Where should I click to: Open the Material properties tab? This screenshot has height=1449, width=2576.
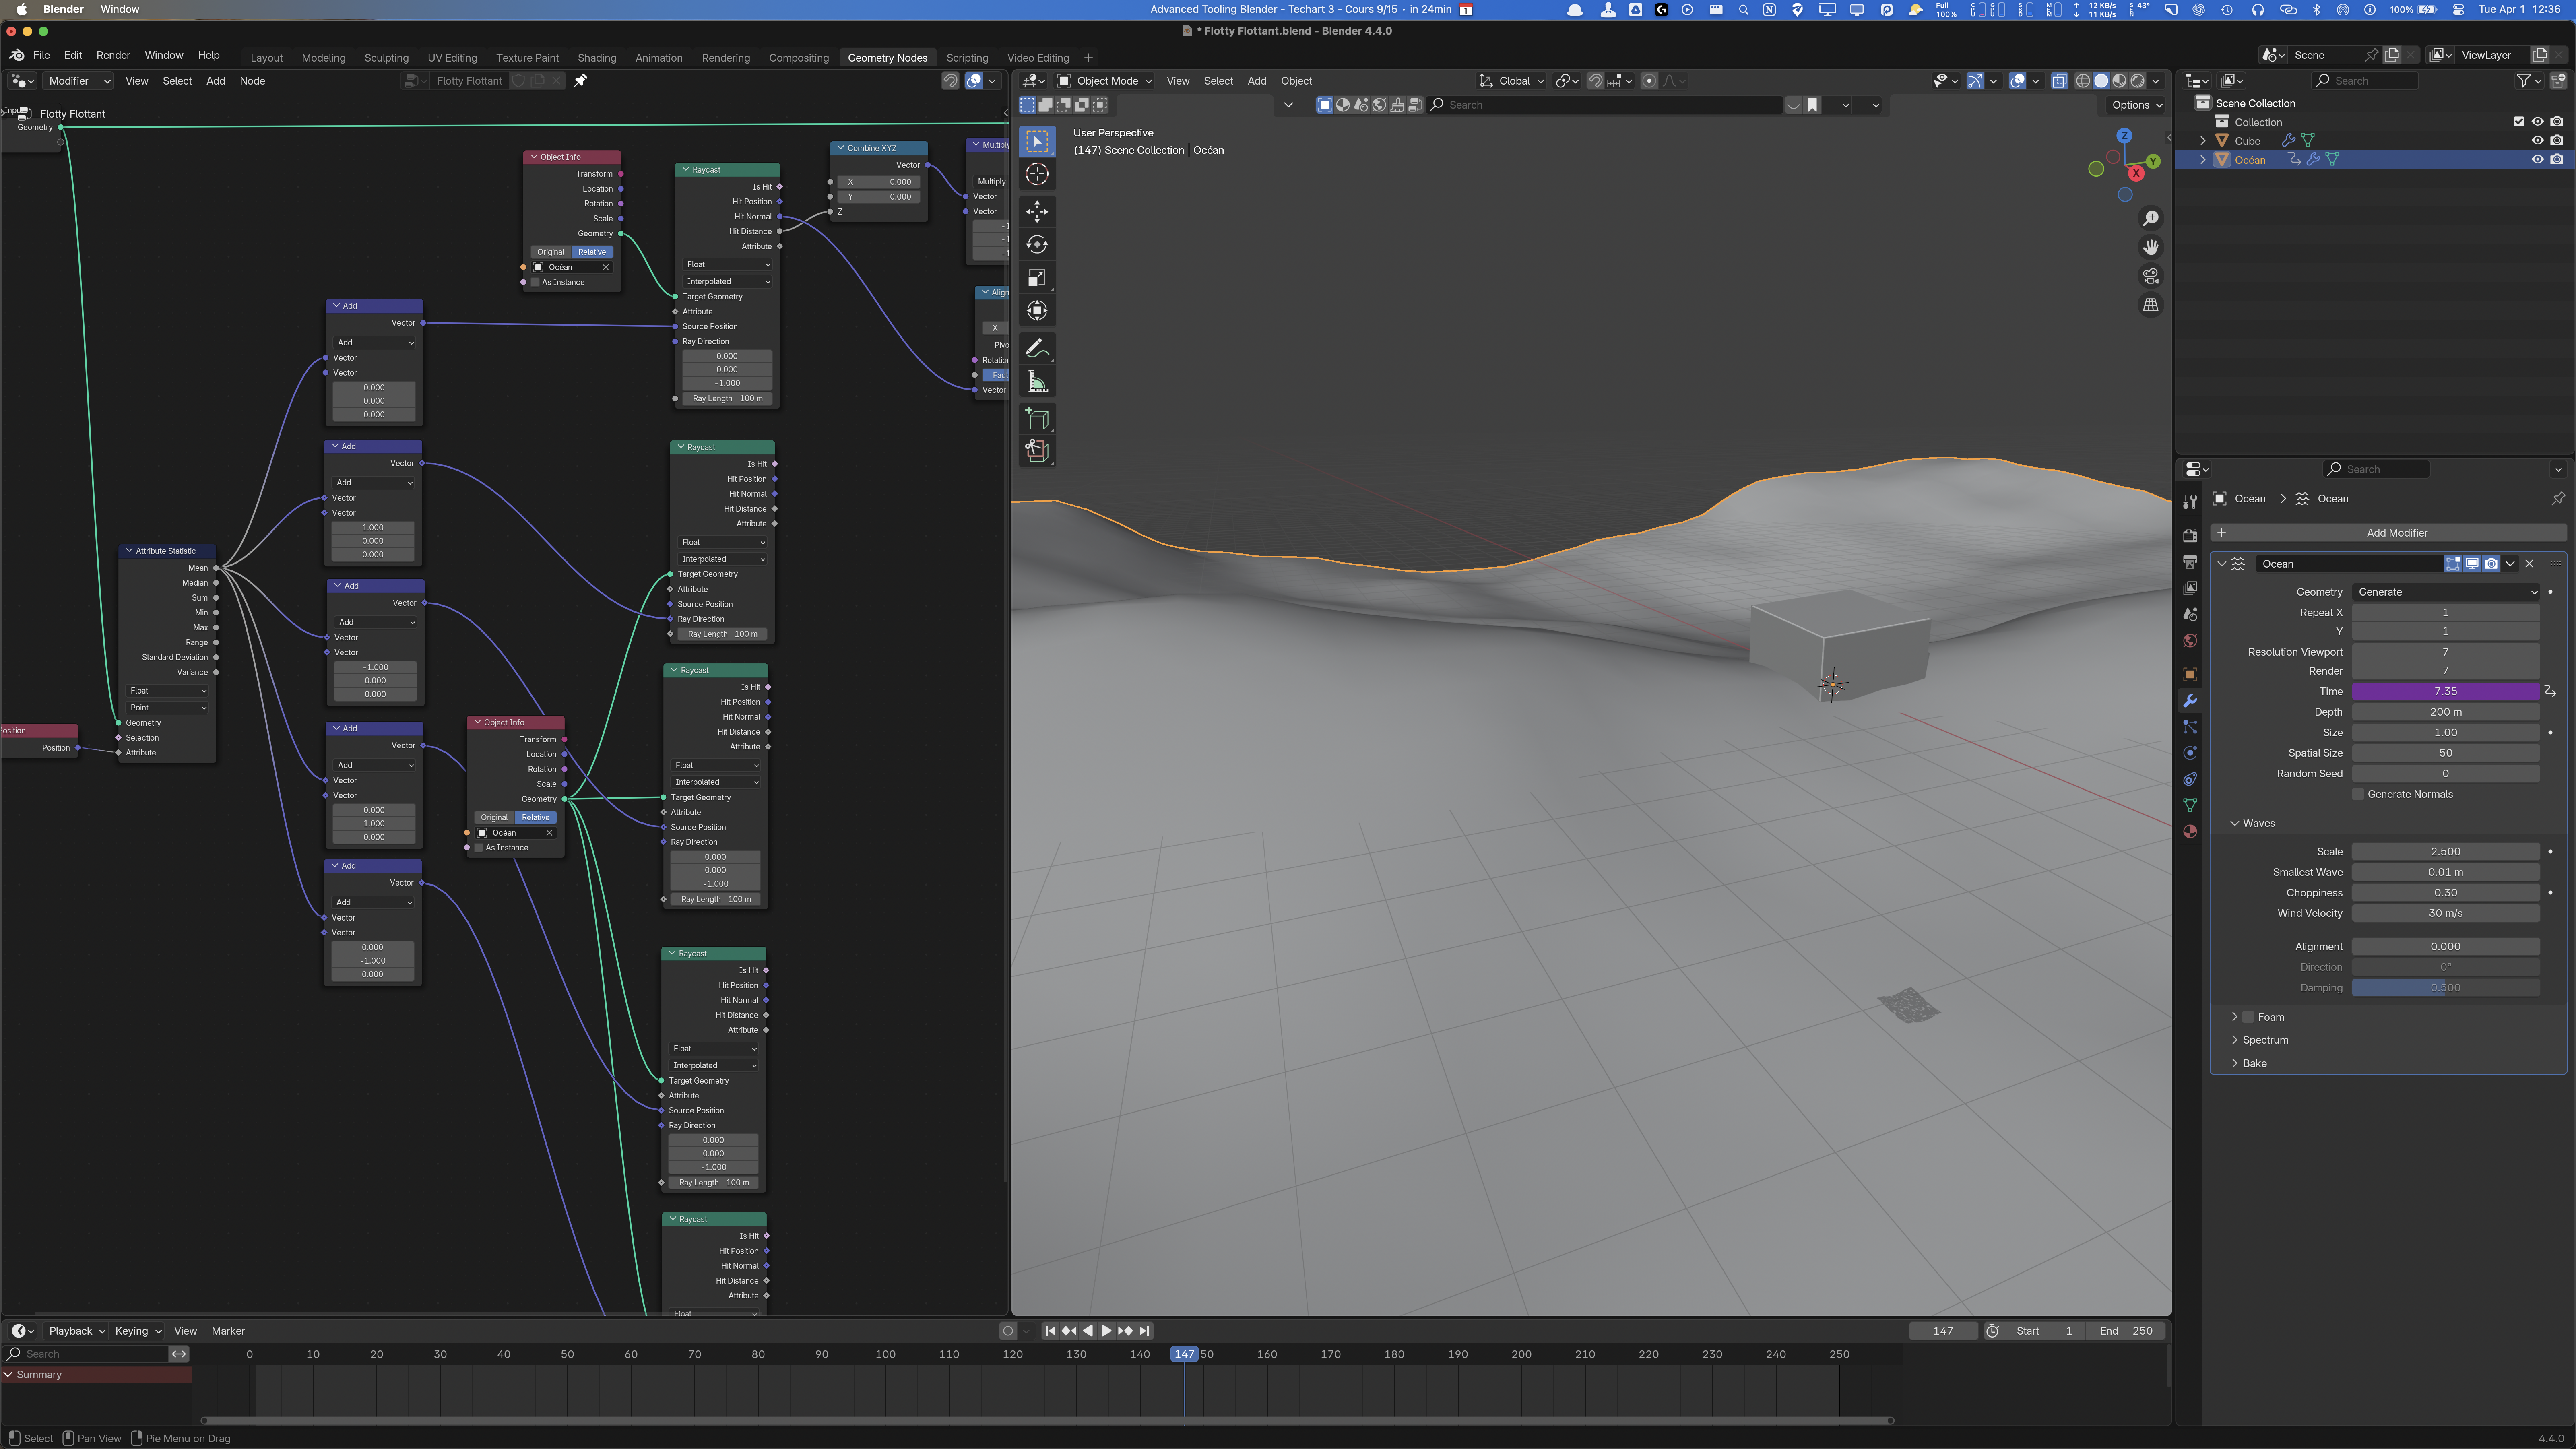(2190, 831)
